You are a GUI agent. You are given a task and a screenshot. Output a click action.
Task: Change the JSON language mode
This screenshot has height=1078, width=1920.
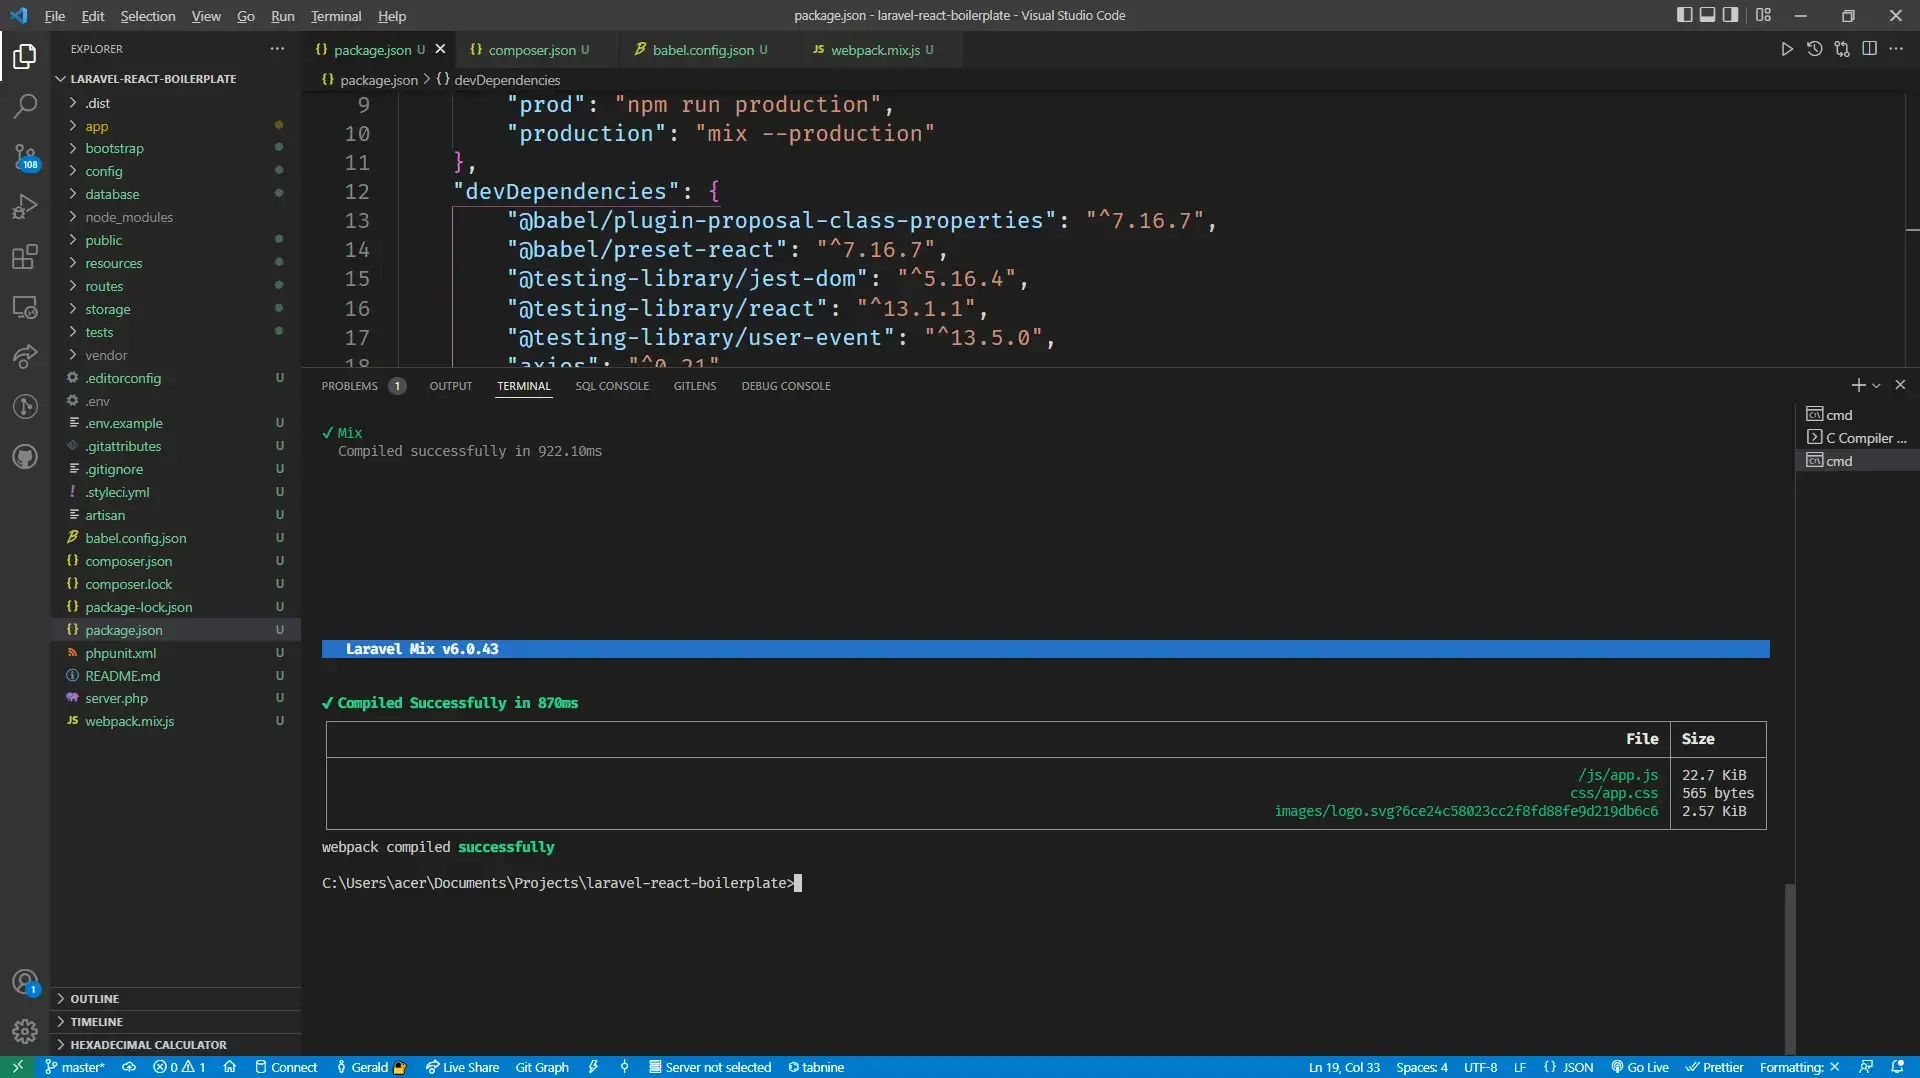tap(1569, 1067)
